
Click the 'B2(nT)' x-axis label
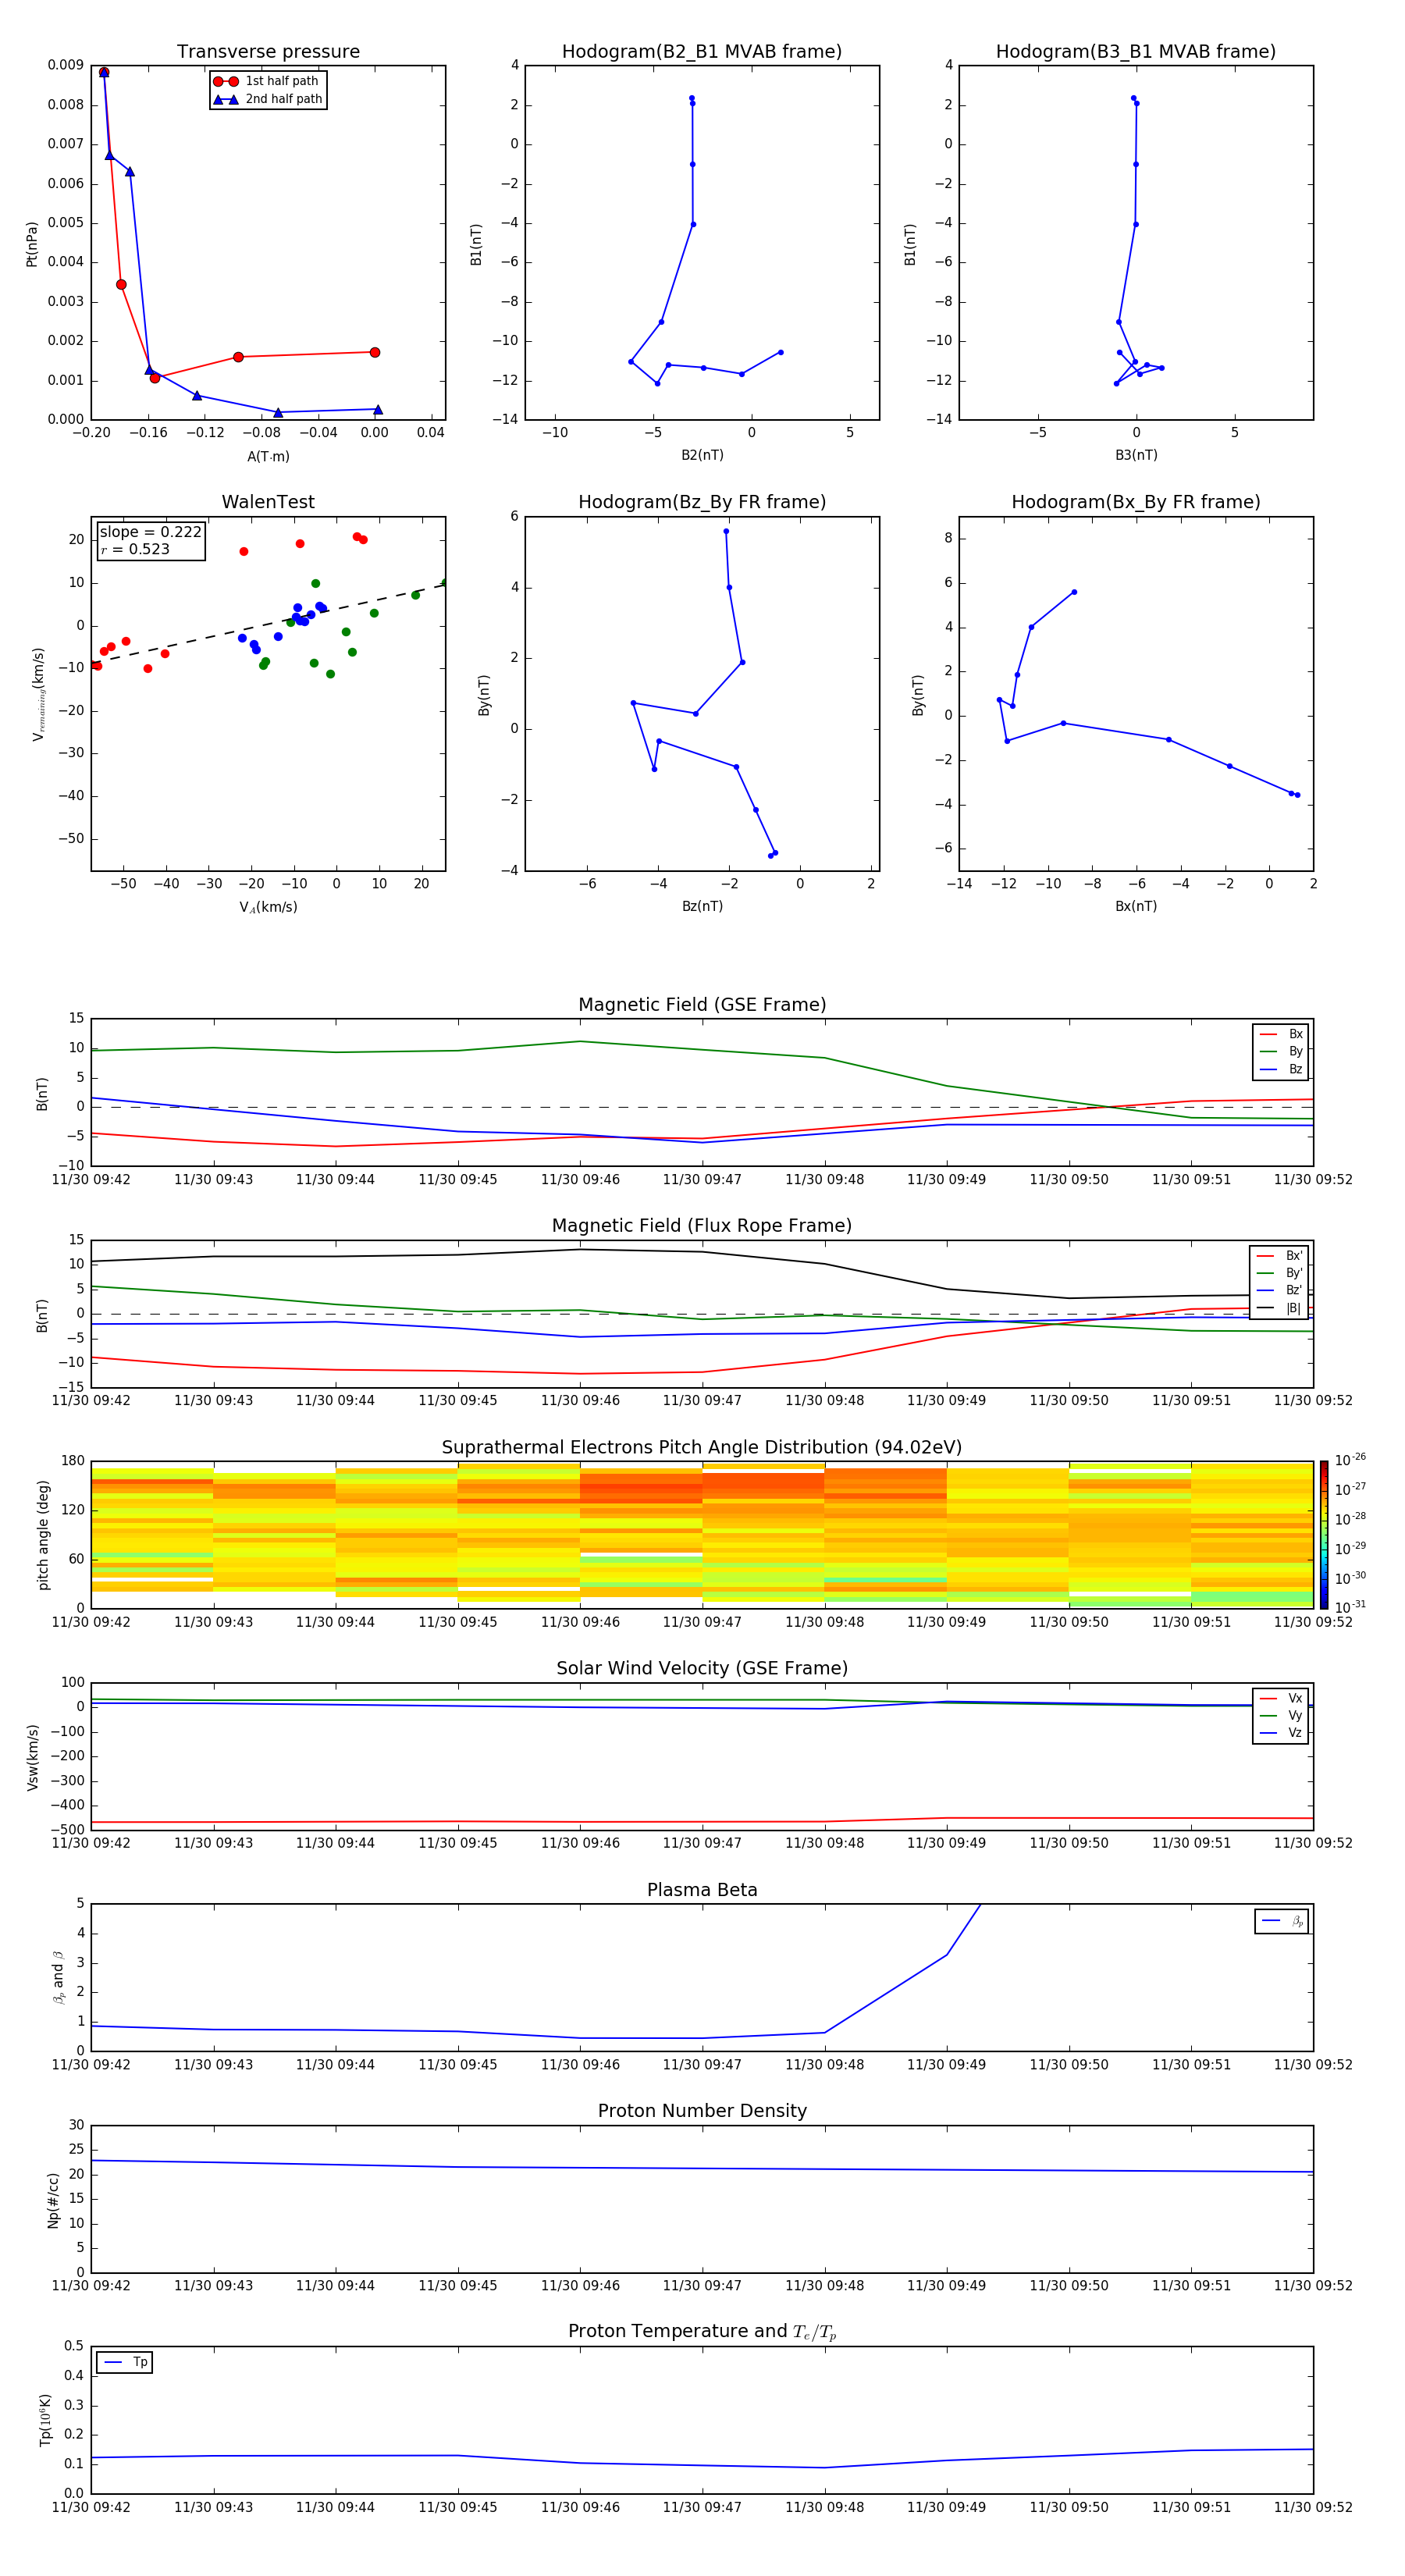702,455
